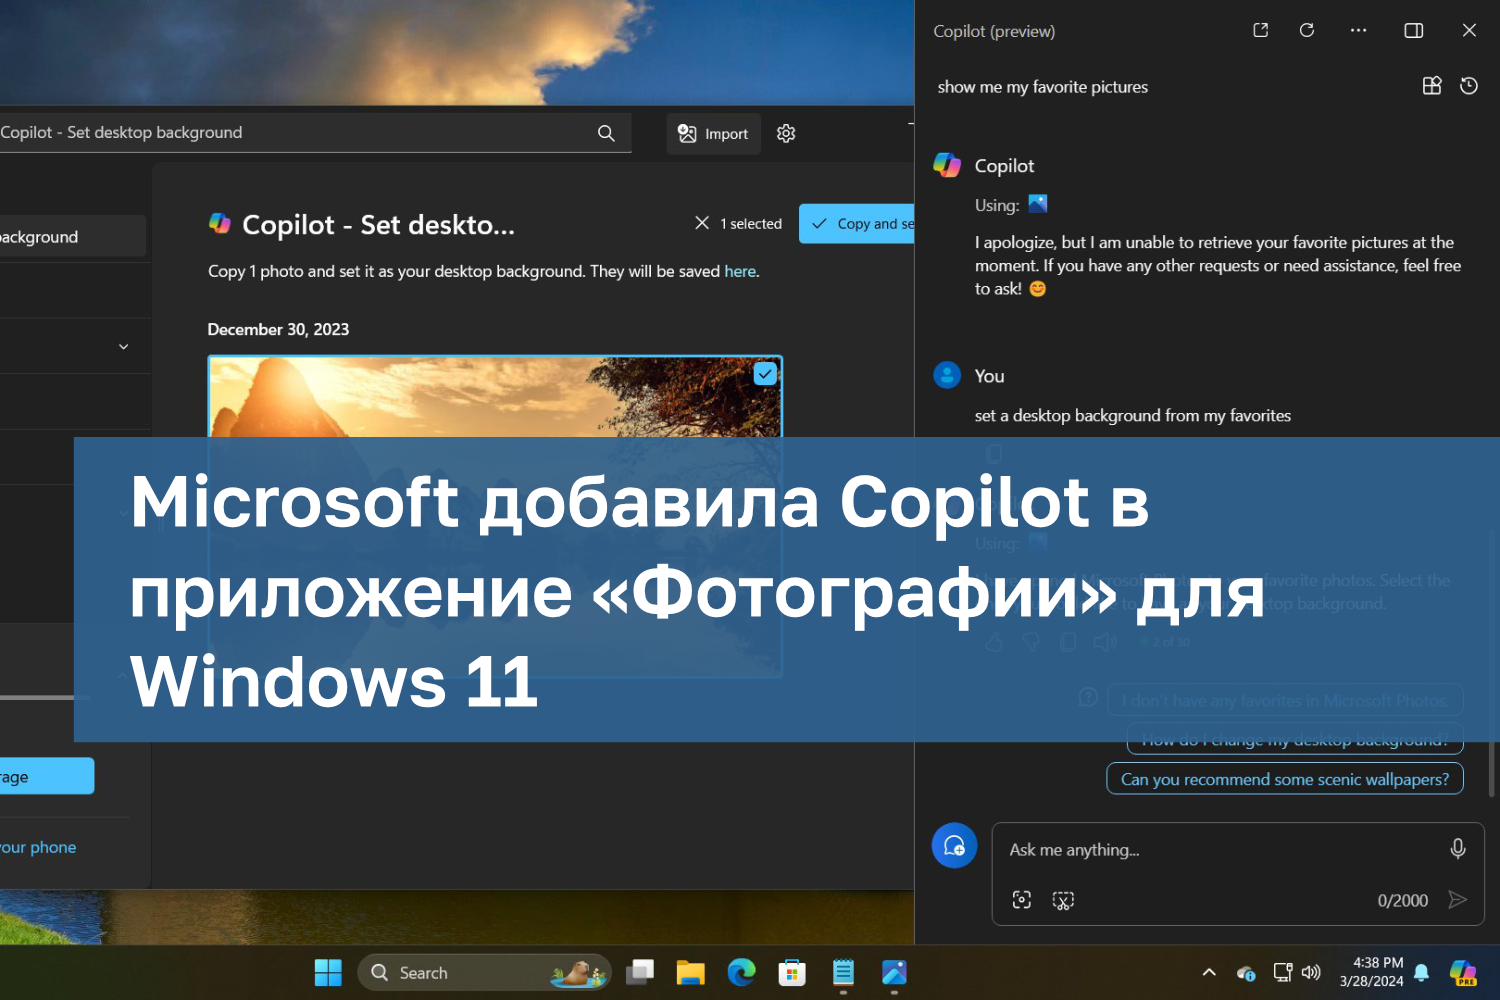Click the Import button in Photos

(x=713, y=133)
